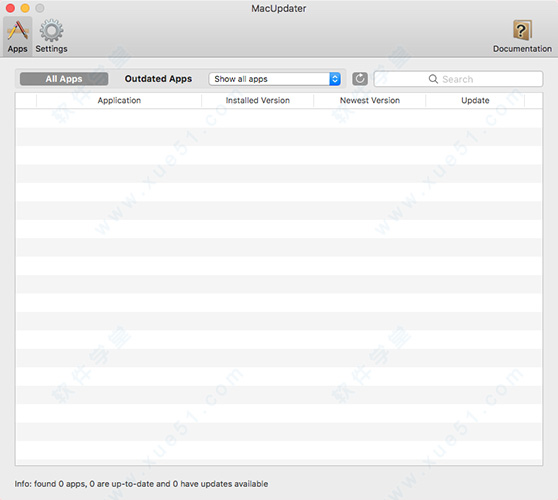Open the Apps toolbar section
The height and width of the screenshot is (500, 558).
17,36
